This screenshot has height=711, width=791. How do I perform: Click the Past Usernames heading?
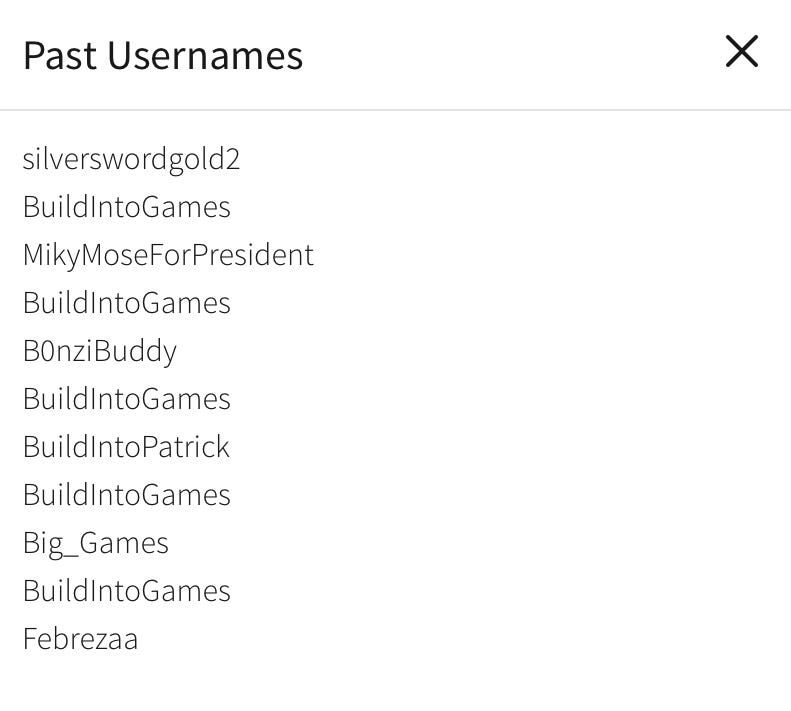click(162, 56)
